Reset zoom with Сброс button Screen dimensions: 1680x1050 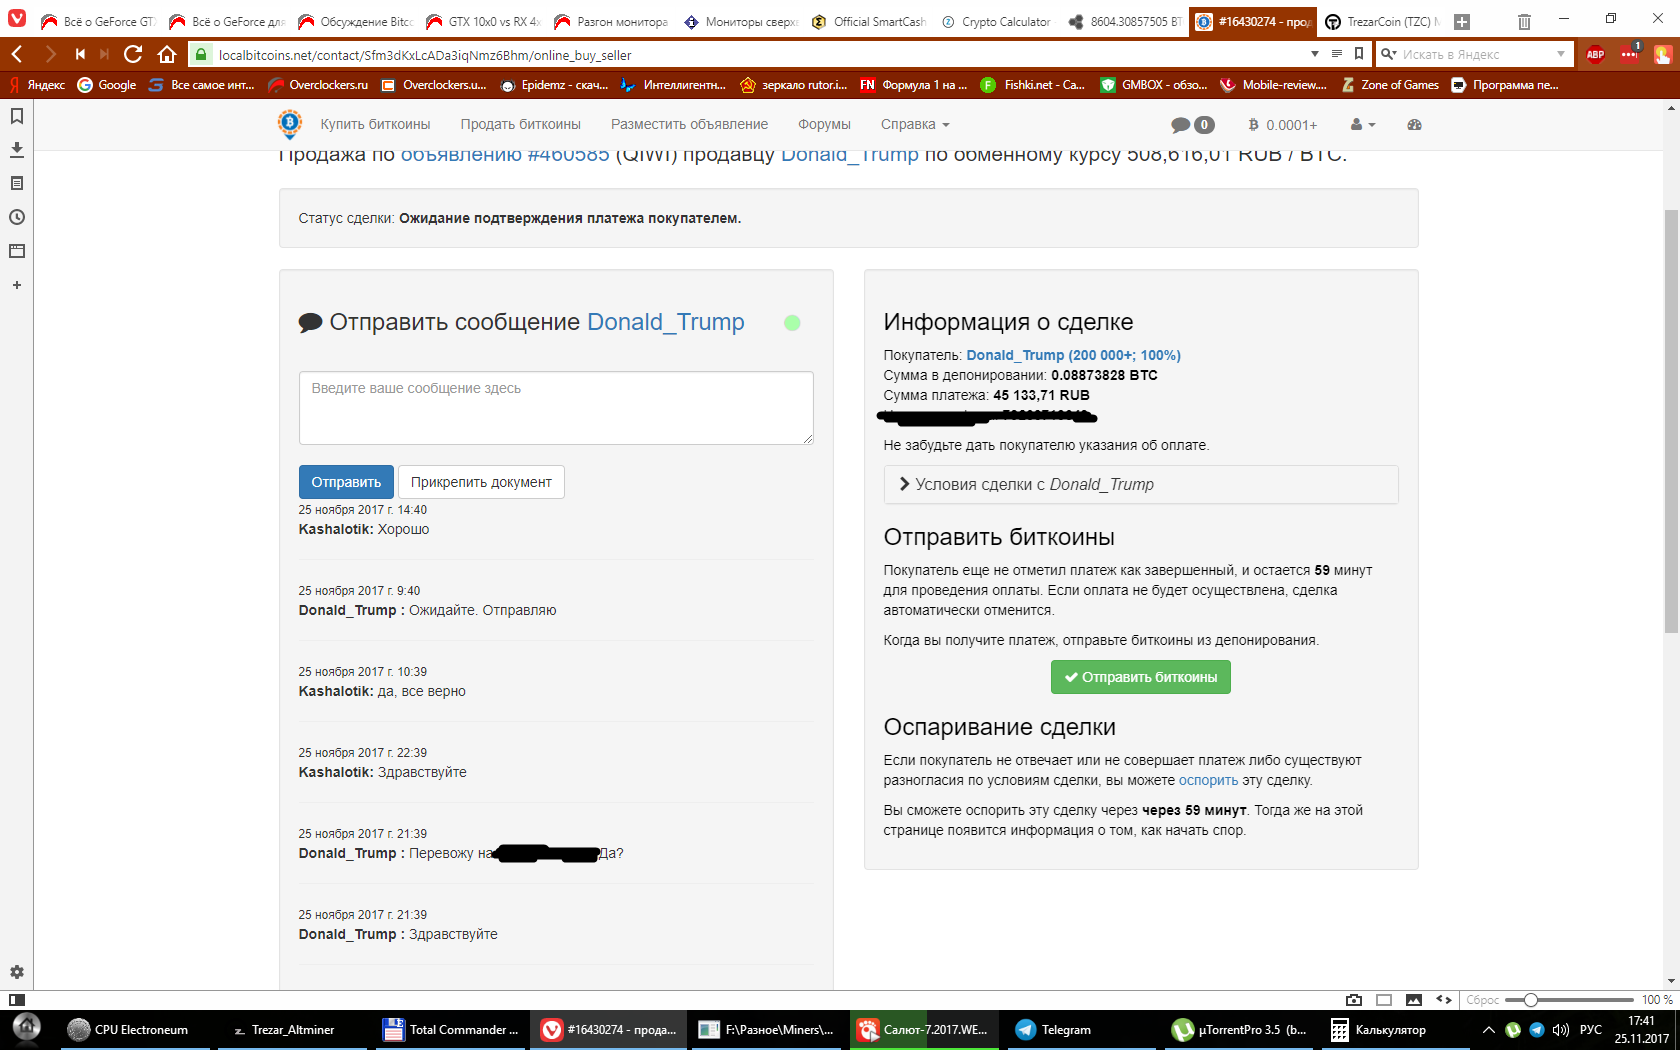coord(1482,1000)
